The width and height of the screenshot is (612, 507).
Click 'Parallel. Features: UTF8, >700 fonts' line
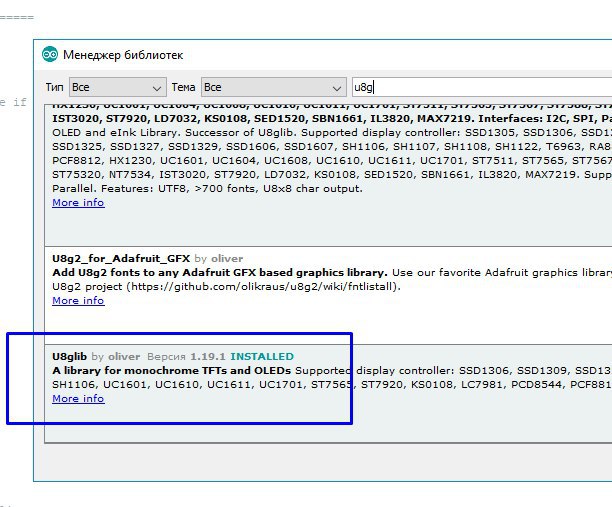pyautogui.click(x=207, y=189)
